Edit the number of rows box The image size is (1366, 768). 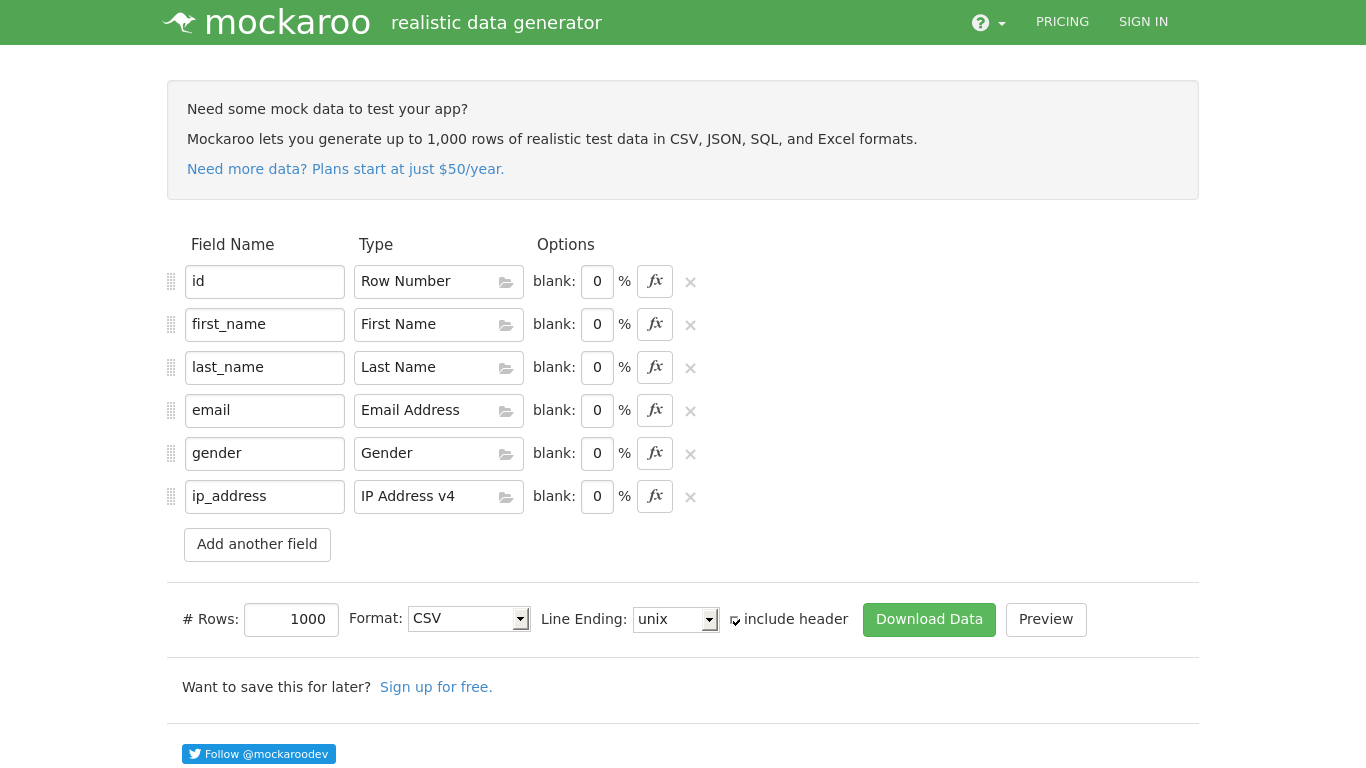(291, 620)
